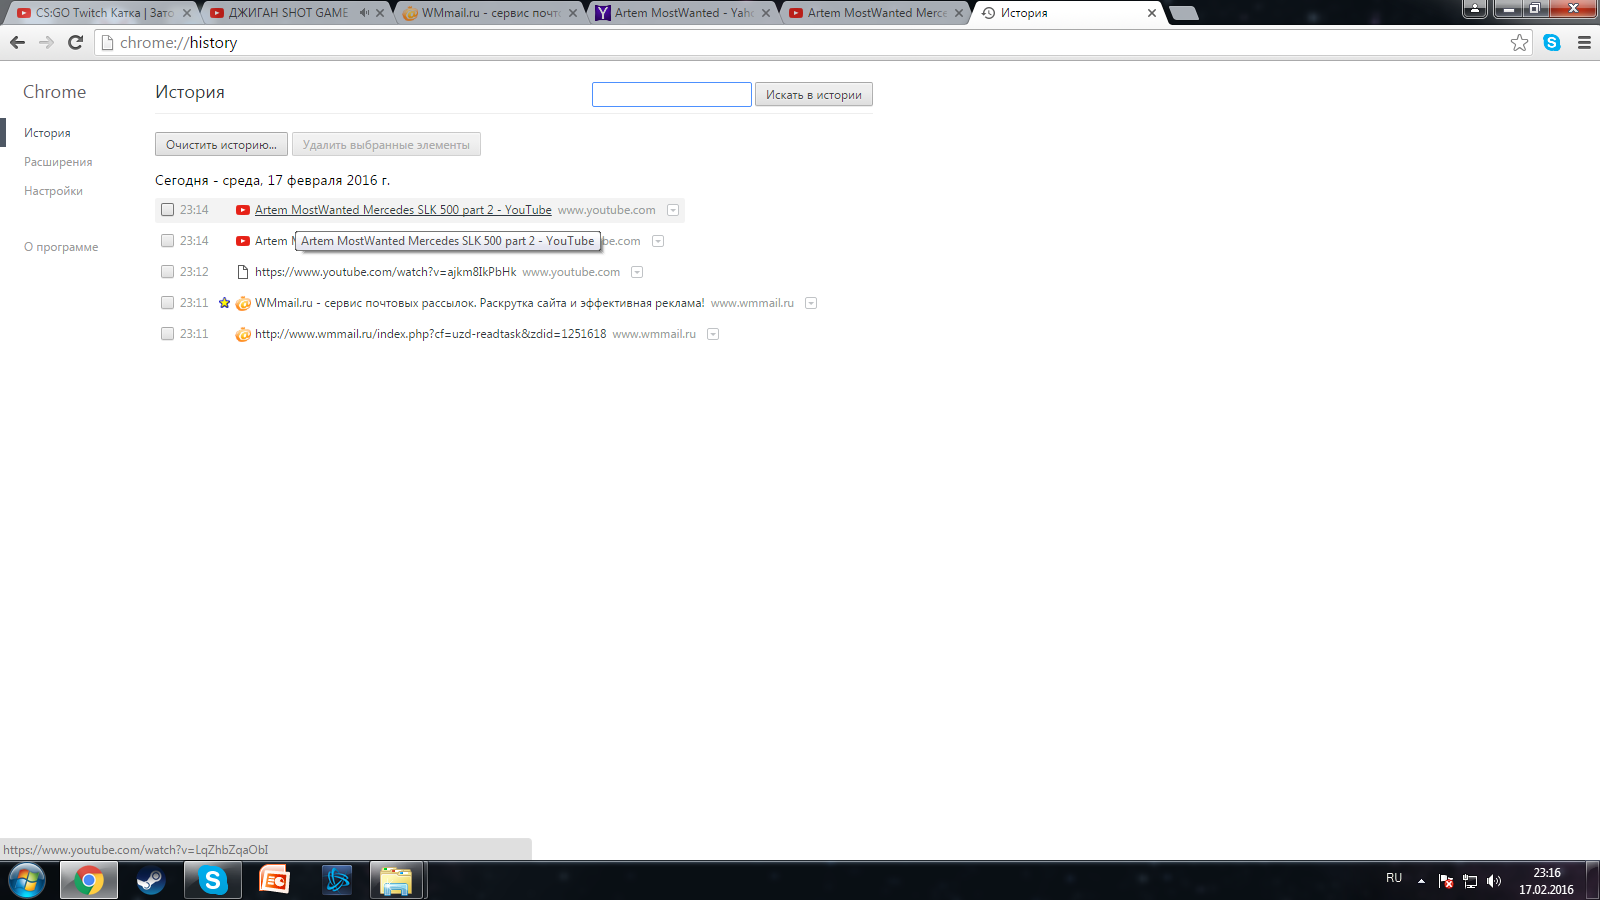Open Настройки in the sidebar
This screenshot has height=900, width=1600.
53,191
